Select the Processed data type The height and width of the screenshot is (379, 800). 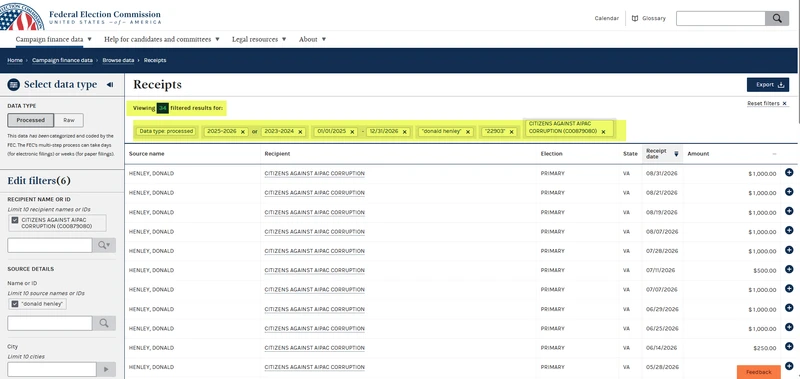pos(31,120)
